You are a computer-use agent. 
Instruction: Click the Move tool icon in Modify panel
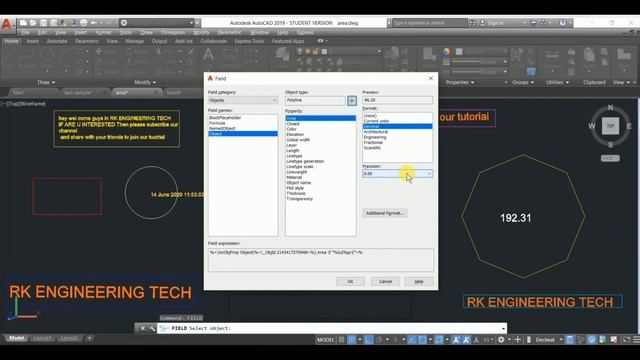click(x=99, y=51)
